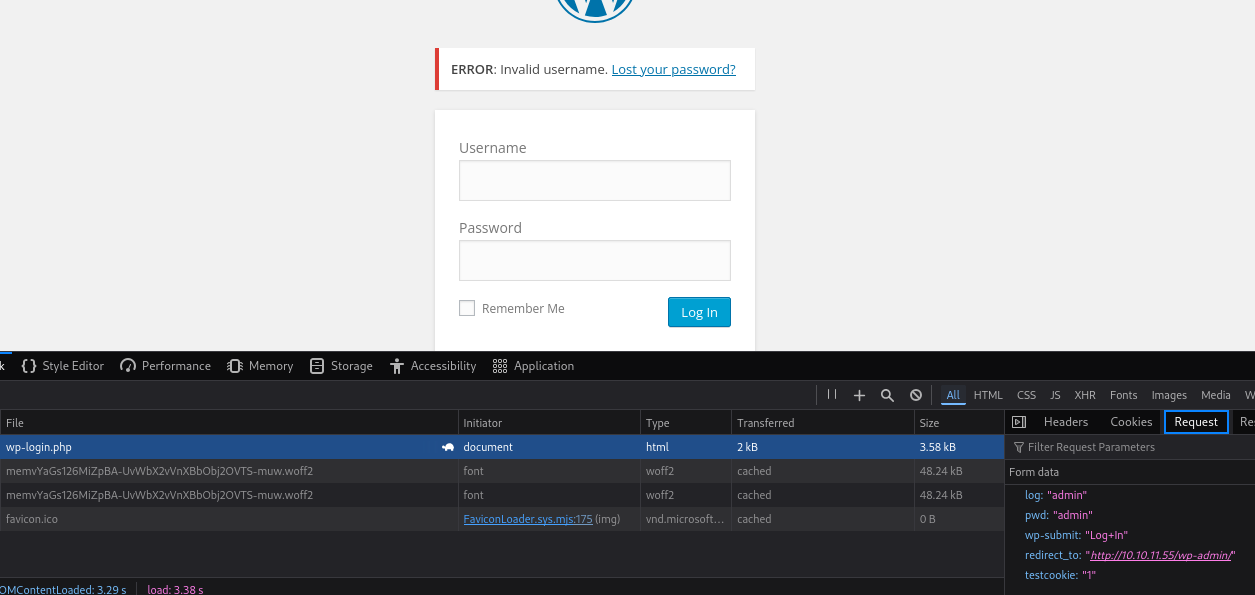
Task: Follow the Lost your password link
Action: pyautogui.click(x=673, y=69)
